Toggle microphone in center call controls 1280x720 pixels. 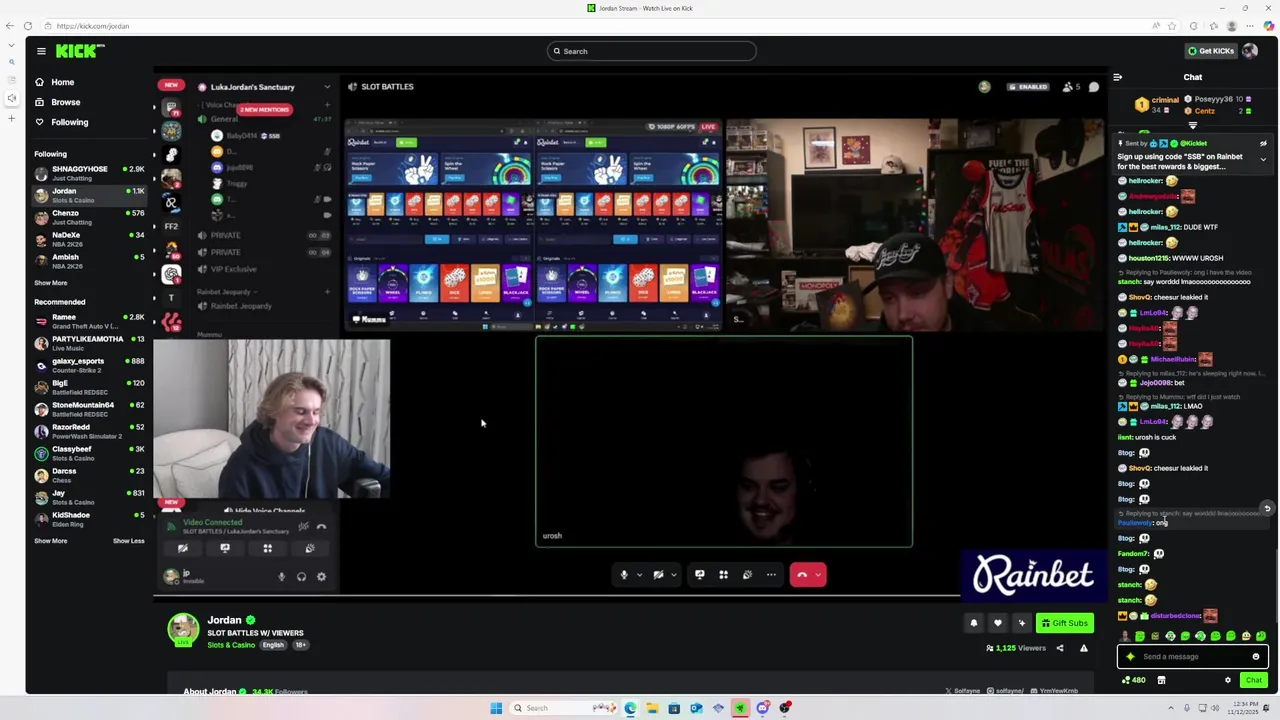(624, 574)
